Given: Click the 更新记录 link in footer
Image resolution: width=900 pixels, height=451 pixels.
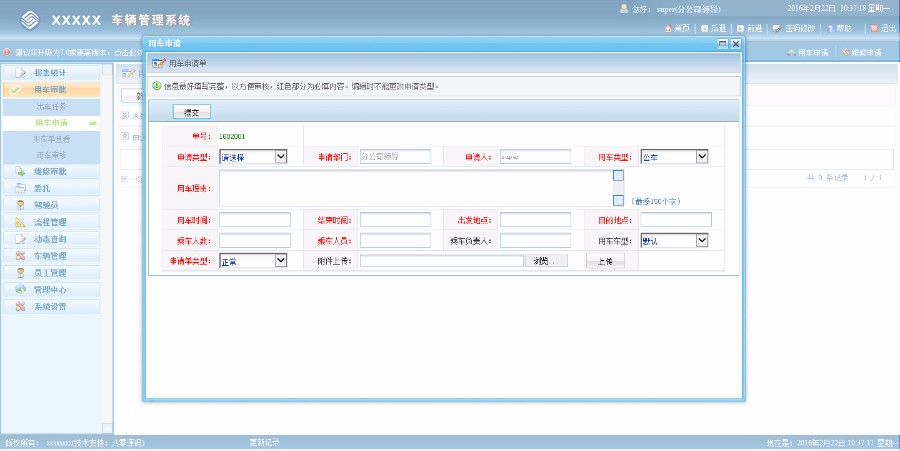Looking at the screenshot, I should point(264,442).
